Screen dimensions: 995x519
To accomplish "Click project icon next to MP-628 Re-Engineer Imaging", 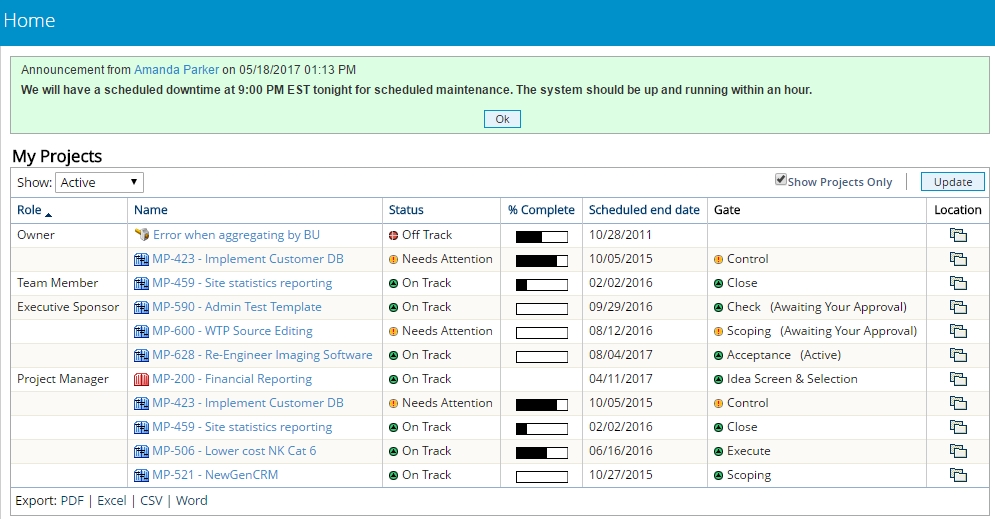I will [x=141, y=355].
